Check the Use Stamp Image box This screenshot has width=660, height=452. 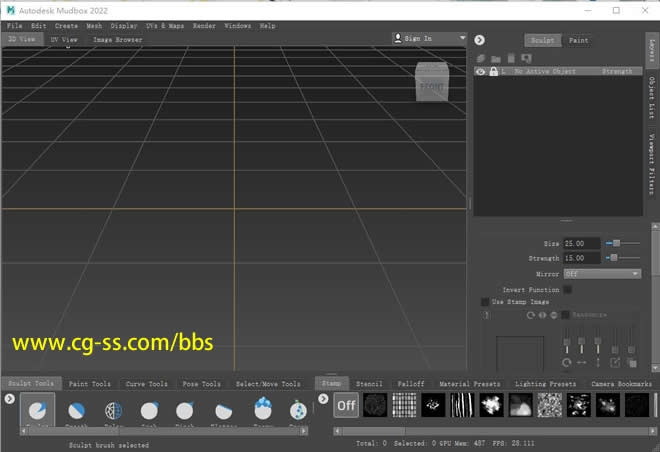pyautogui.click(x=485, y=301)
